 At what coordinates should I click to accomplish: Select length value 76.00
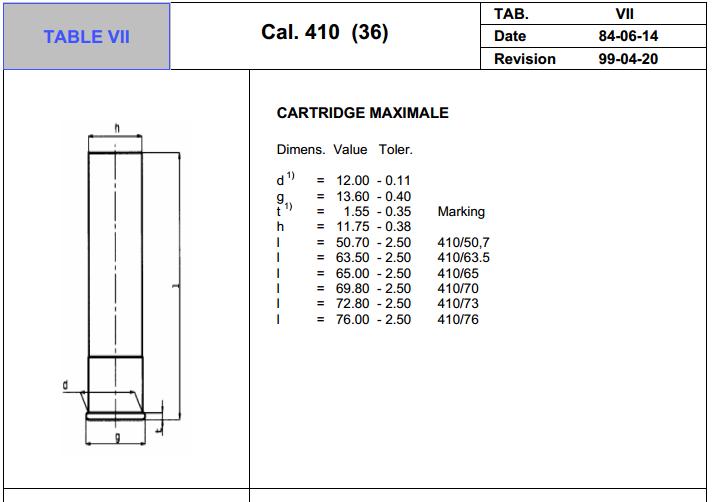tap(352, 319)
